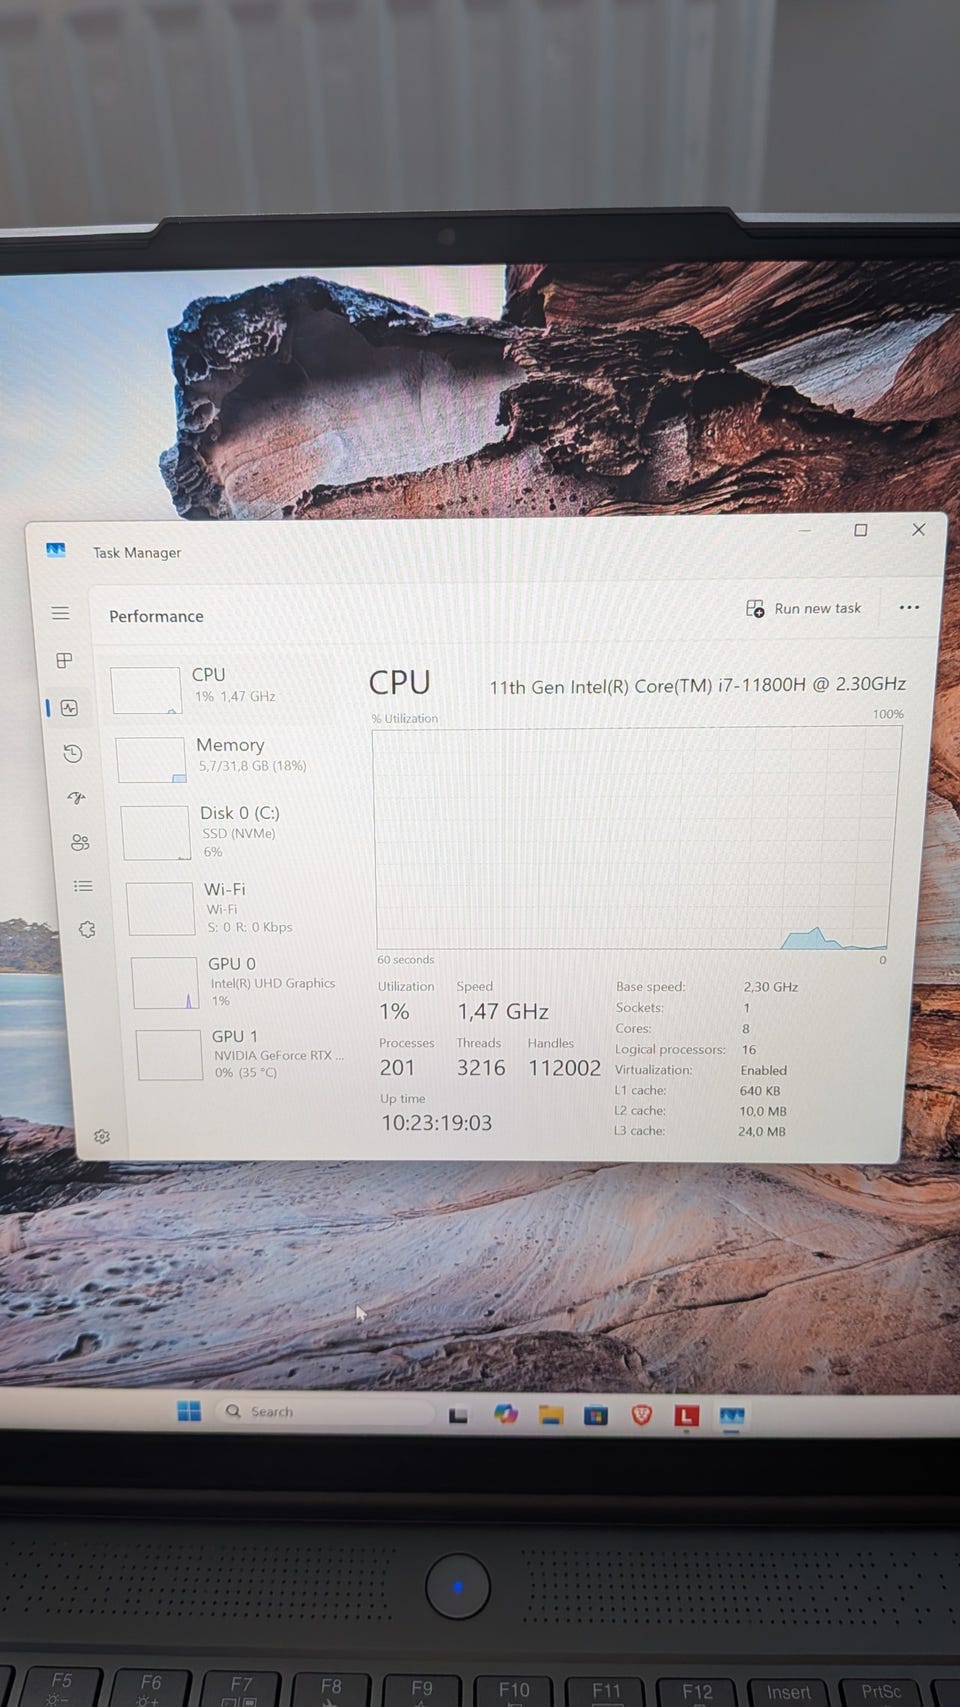Click the CPU utilization graph
The height and width of the screenshot is (1707, 960).
635,838
